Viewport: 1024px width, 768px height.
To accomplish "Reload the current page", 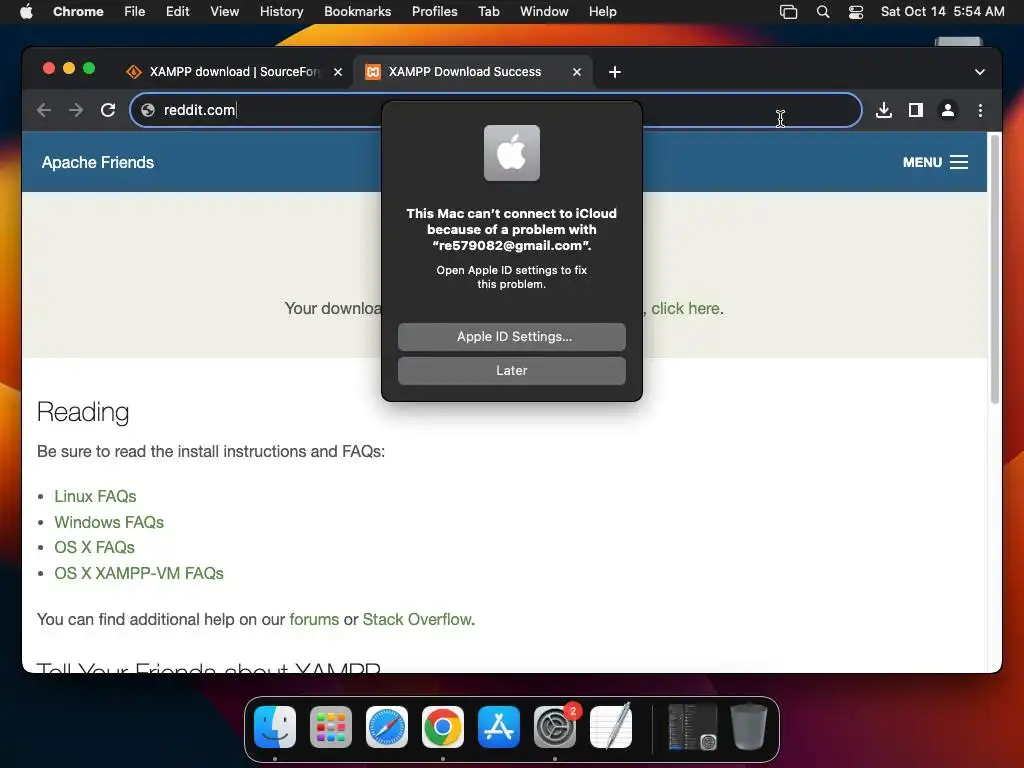I will click(x=108, y=110).
